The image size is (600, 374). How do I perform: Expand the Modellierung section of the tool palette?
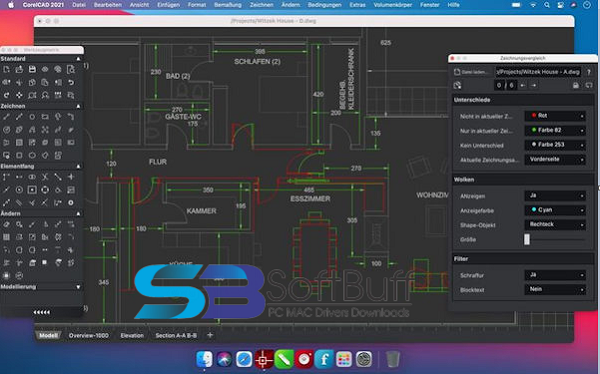[78, 287]
